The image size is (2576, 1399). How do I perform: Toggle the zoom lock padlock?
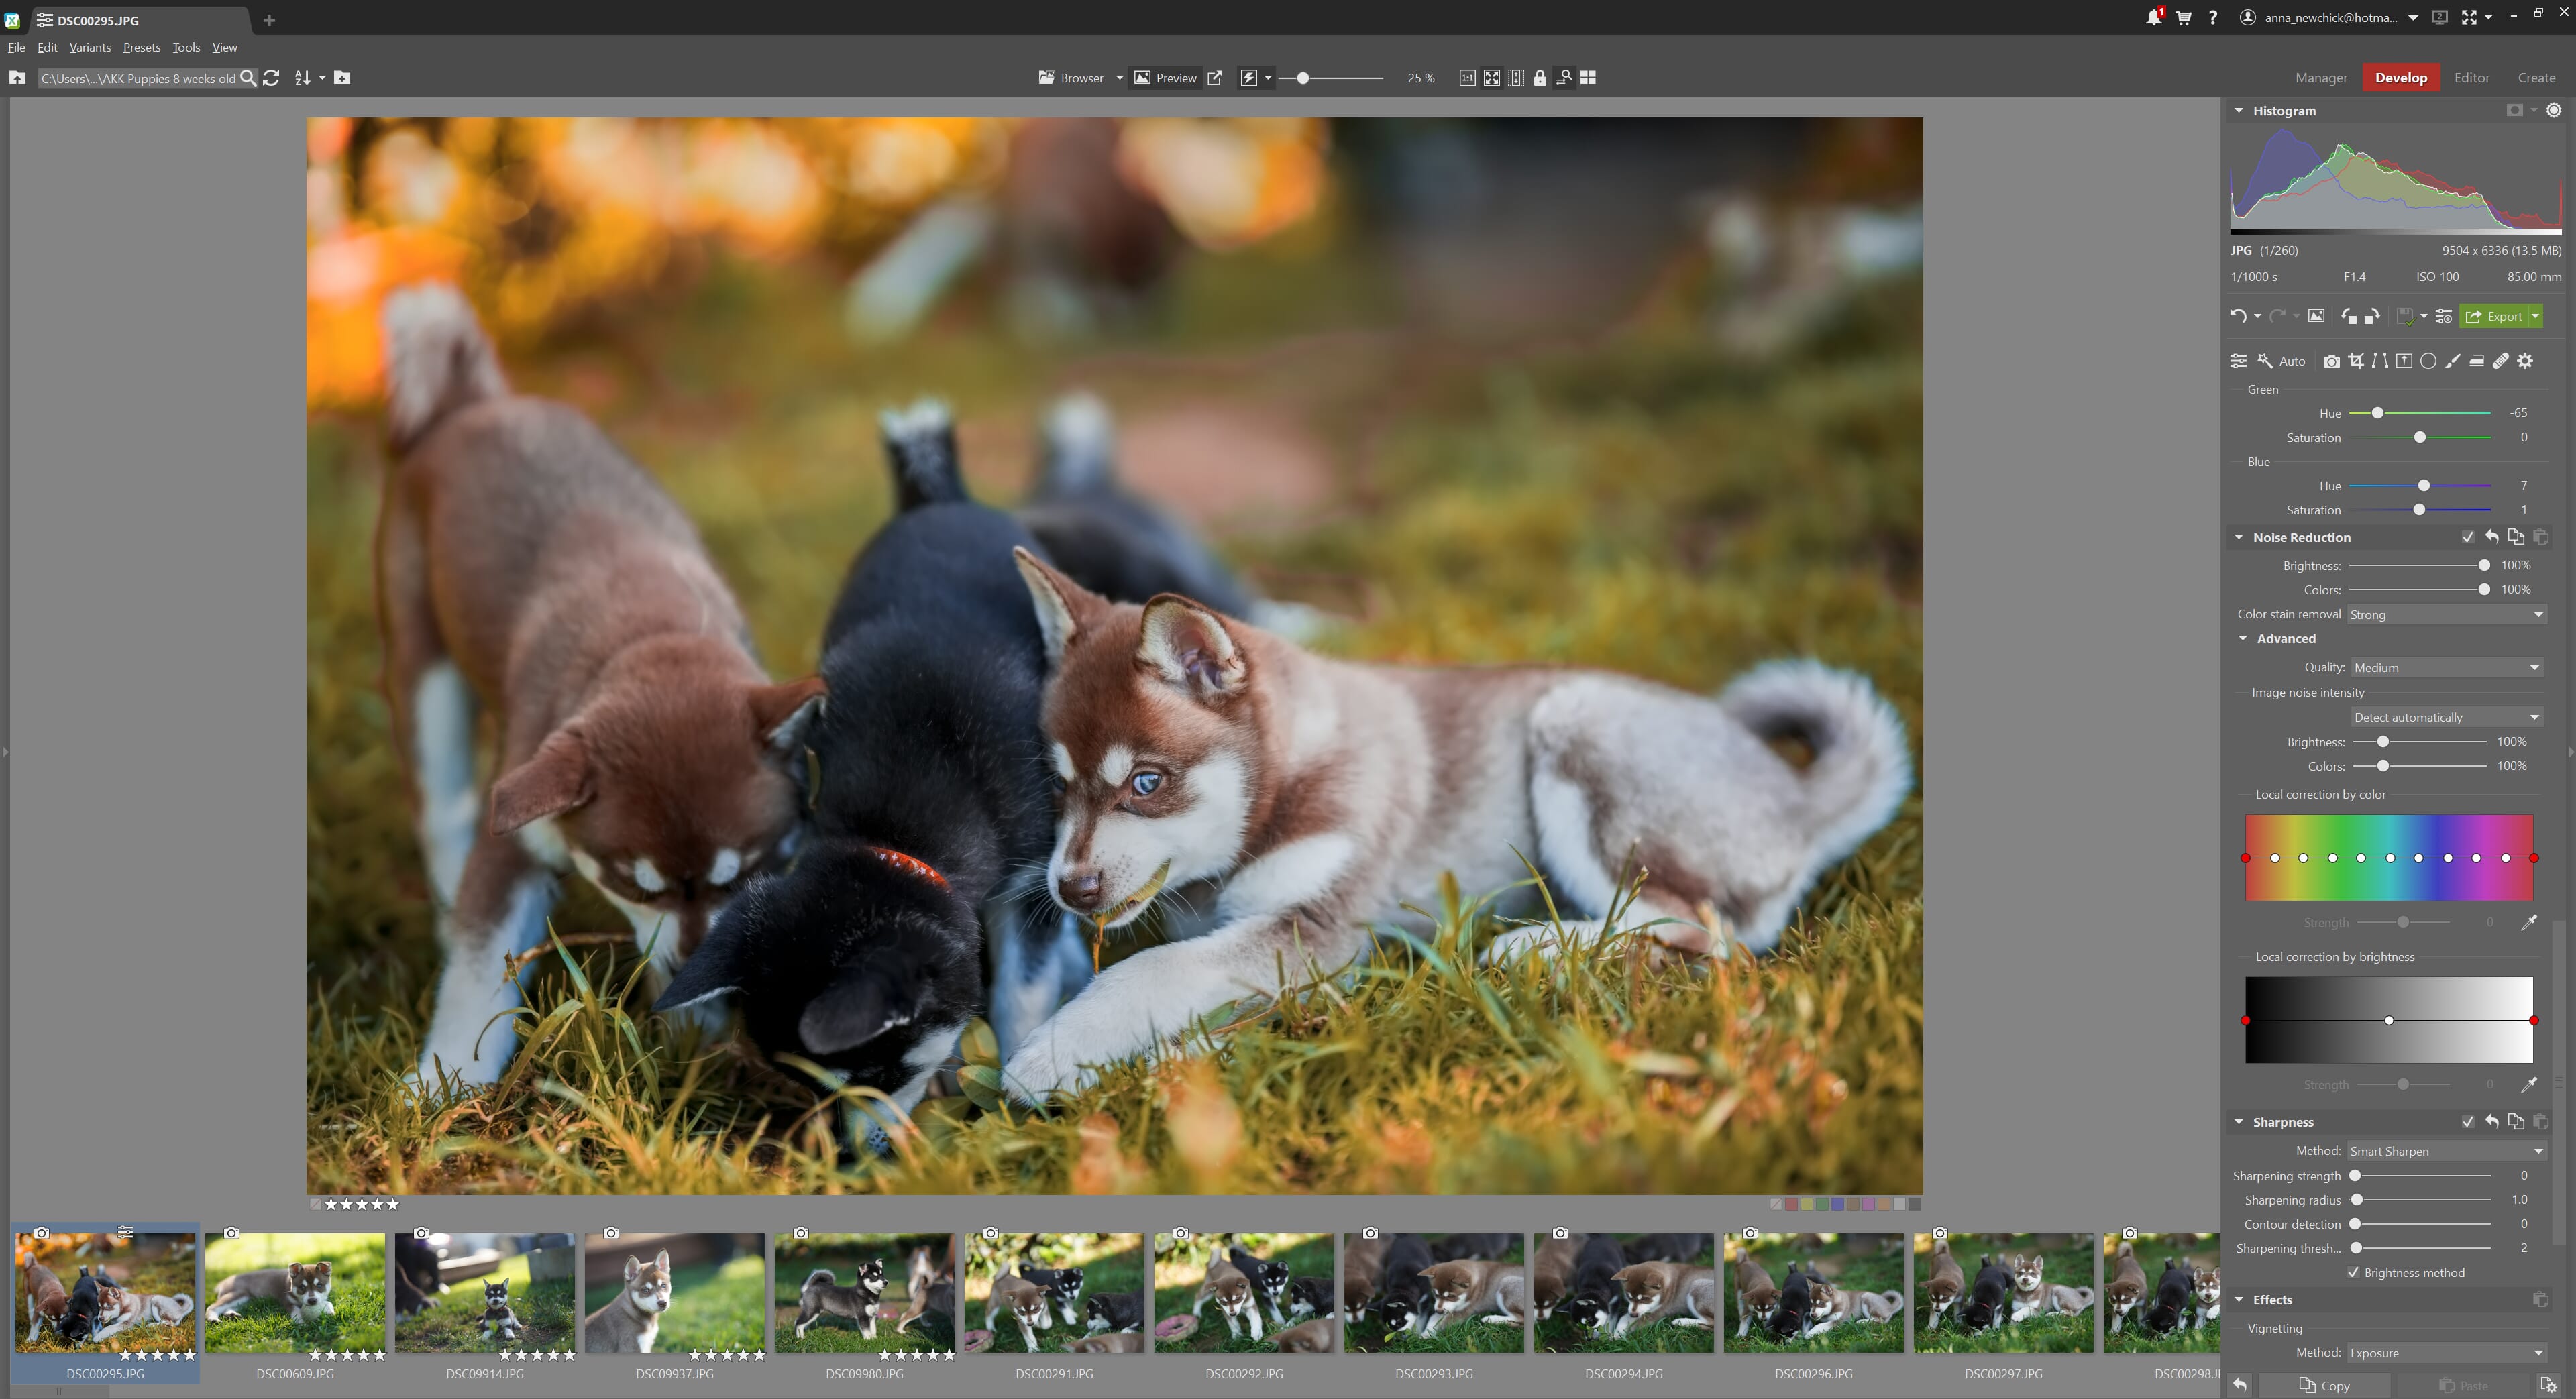1540,78
